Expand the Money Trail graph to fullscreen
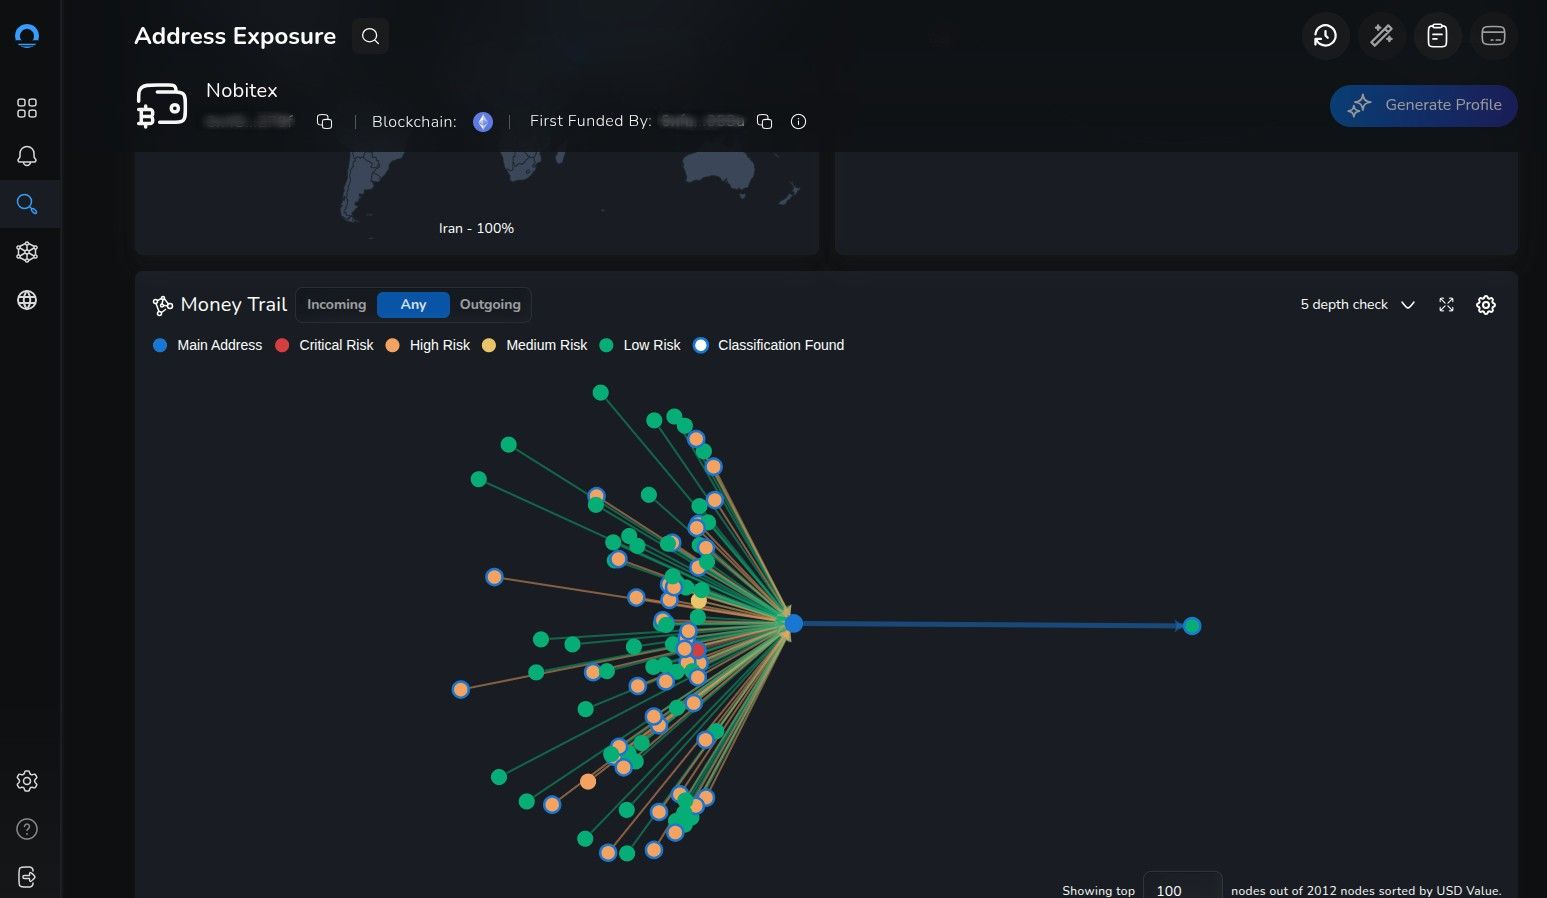This screenshot has height=898, width=1547. (x=1446, y=304)
